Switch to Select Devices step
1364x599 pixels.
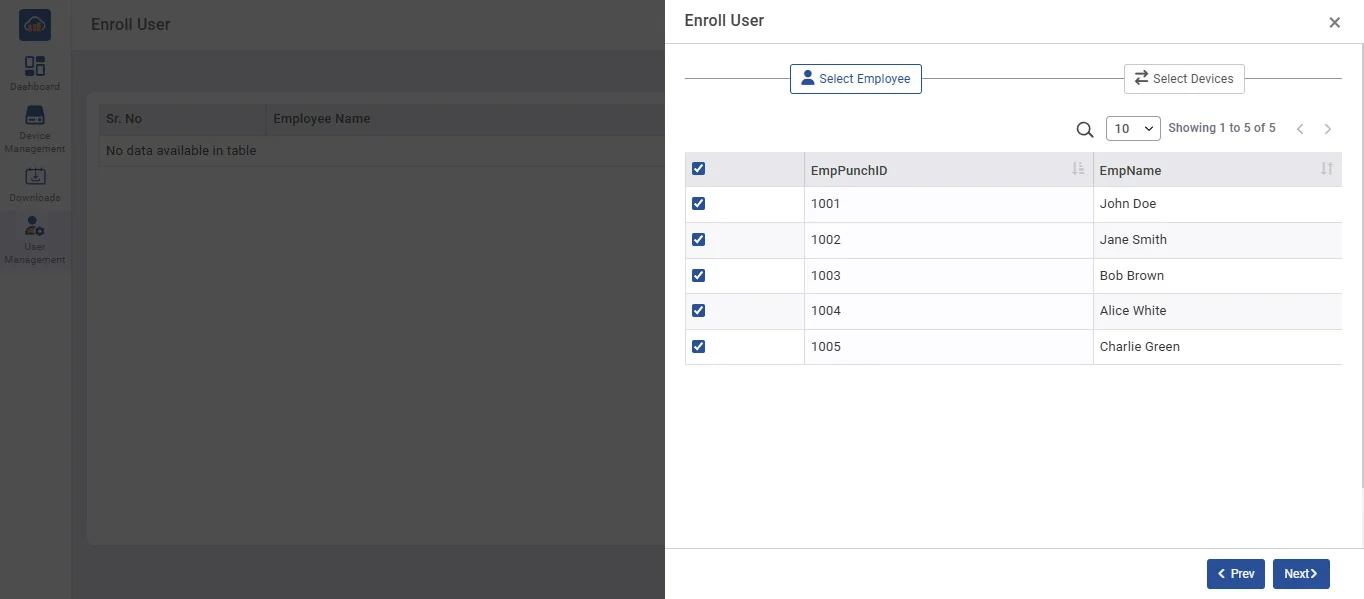coord(1184,79)
